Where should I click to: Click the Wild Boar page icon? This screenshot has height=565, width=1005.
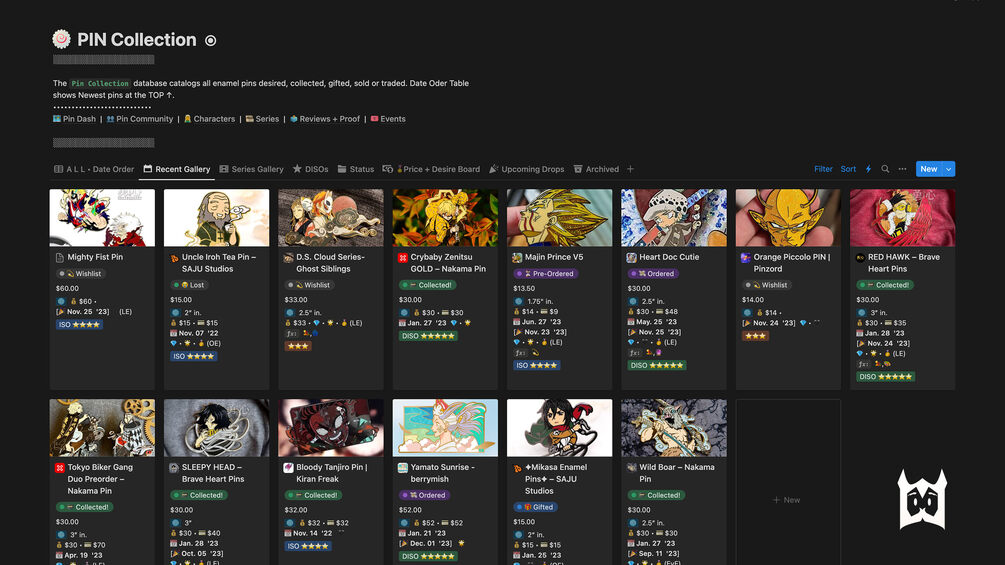(631, 468)
